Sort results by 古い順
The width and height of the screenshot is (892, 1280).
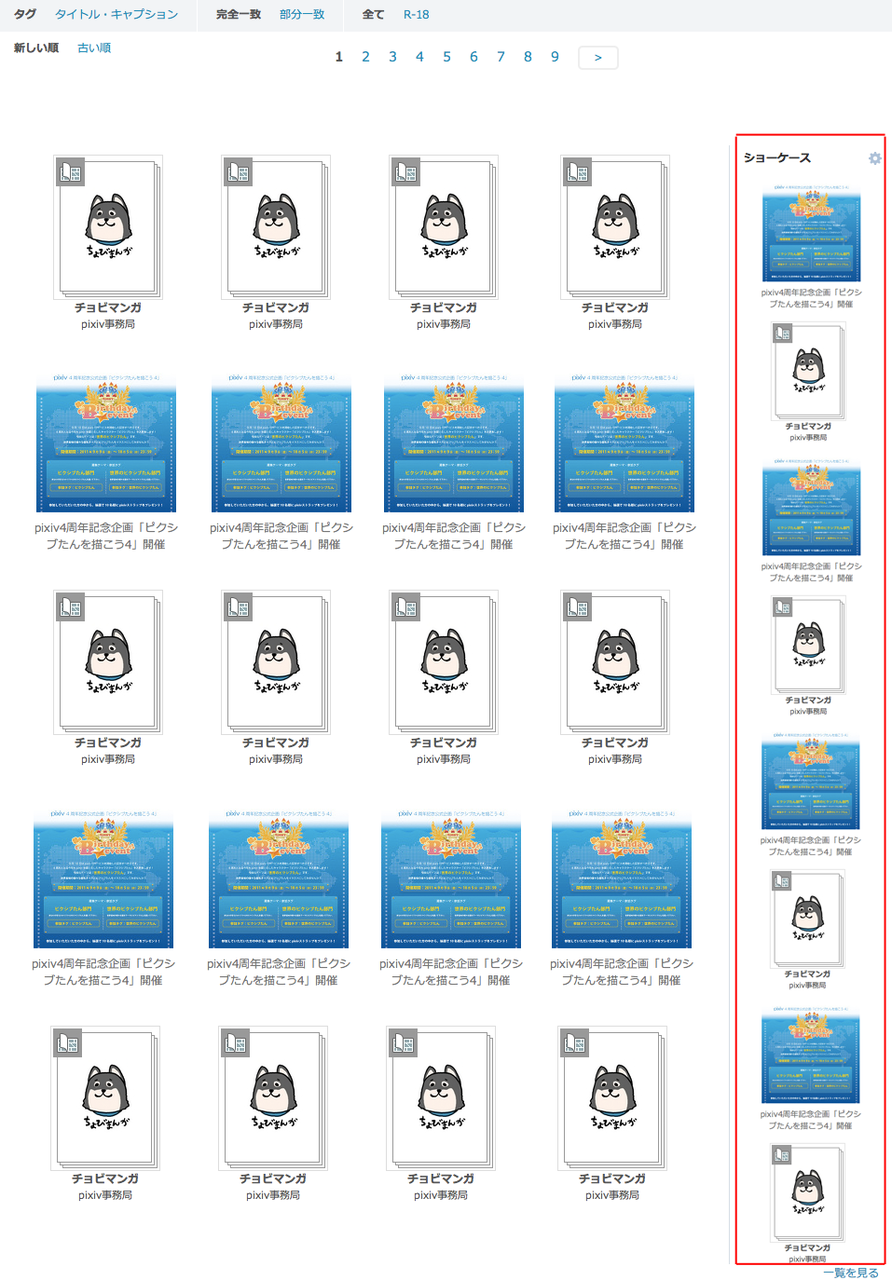94,48
